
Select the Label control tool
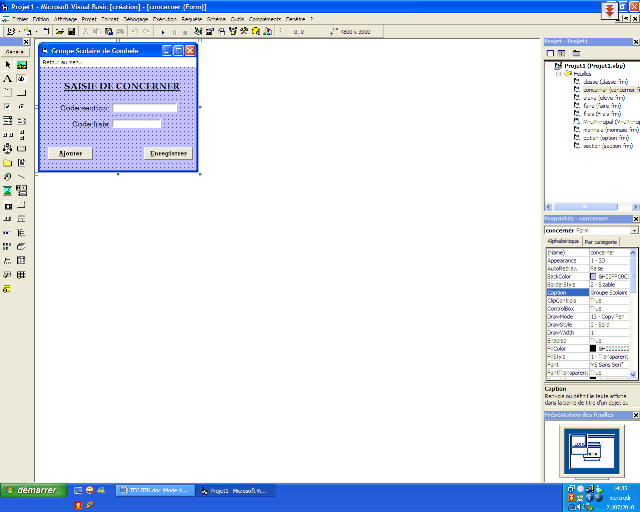coord(8,78)
